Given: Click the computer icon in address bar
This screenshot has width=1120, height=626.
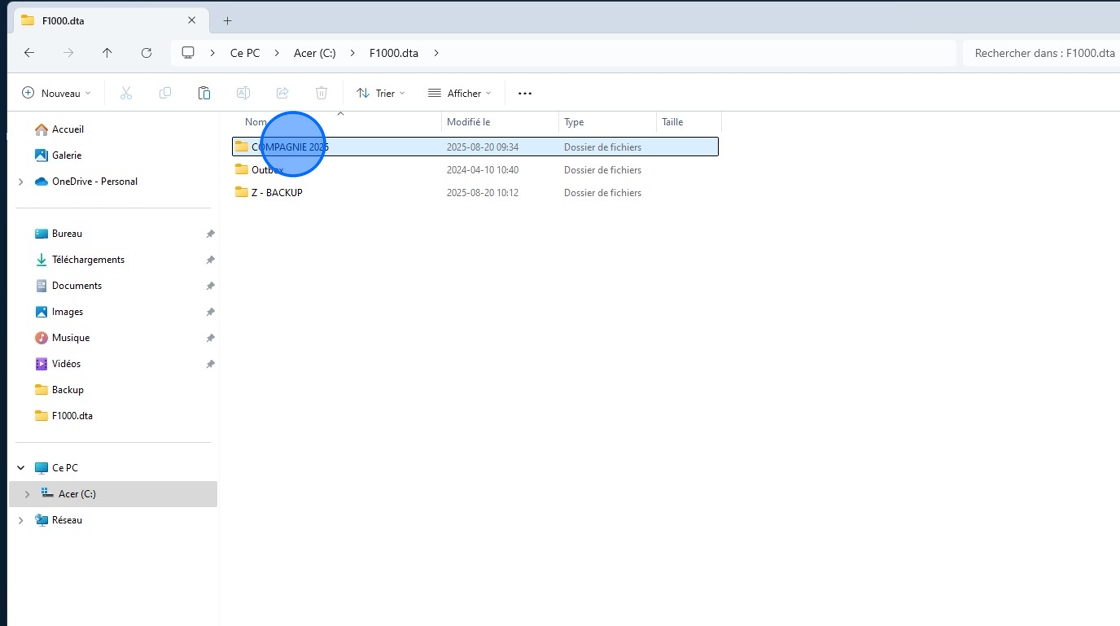Looking at the screenshot, I should pos(188,53).
